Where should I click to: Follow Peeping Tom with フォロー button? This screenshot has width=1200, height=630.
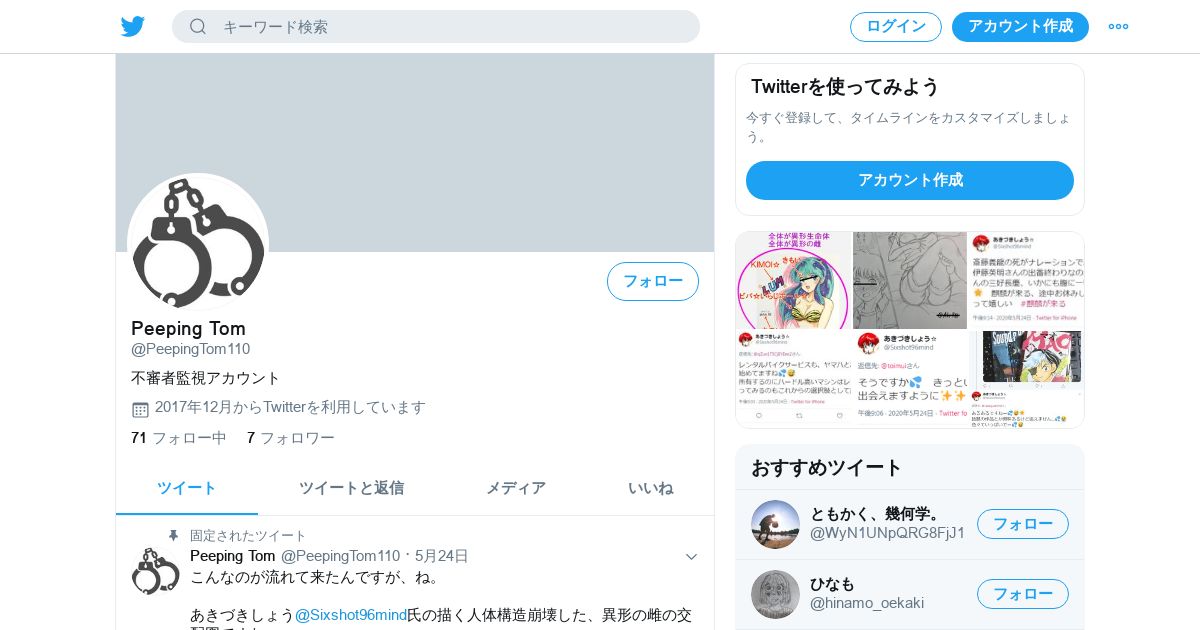tap(653, 281)
